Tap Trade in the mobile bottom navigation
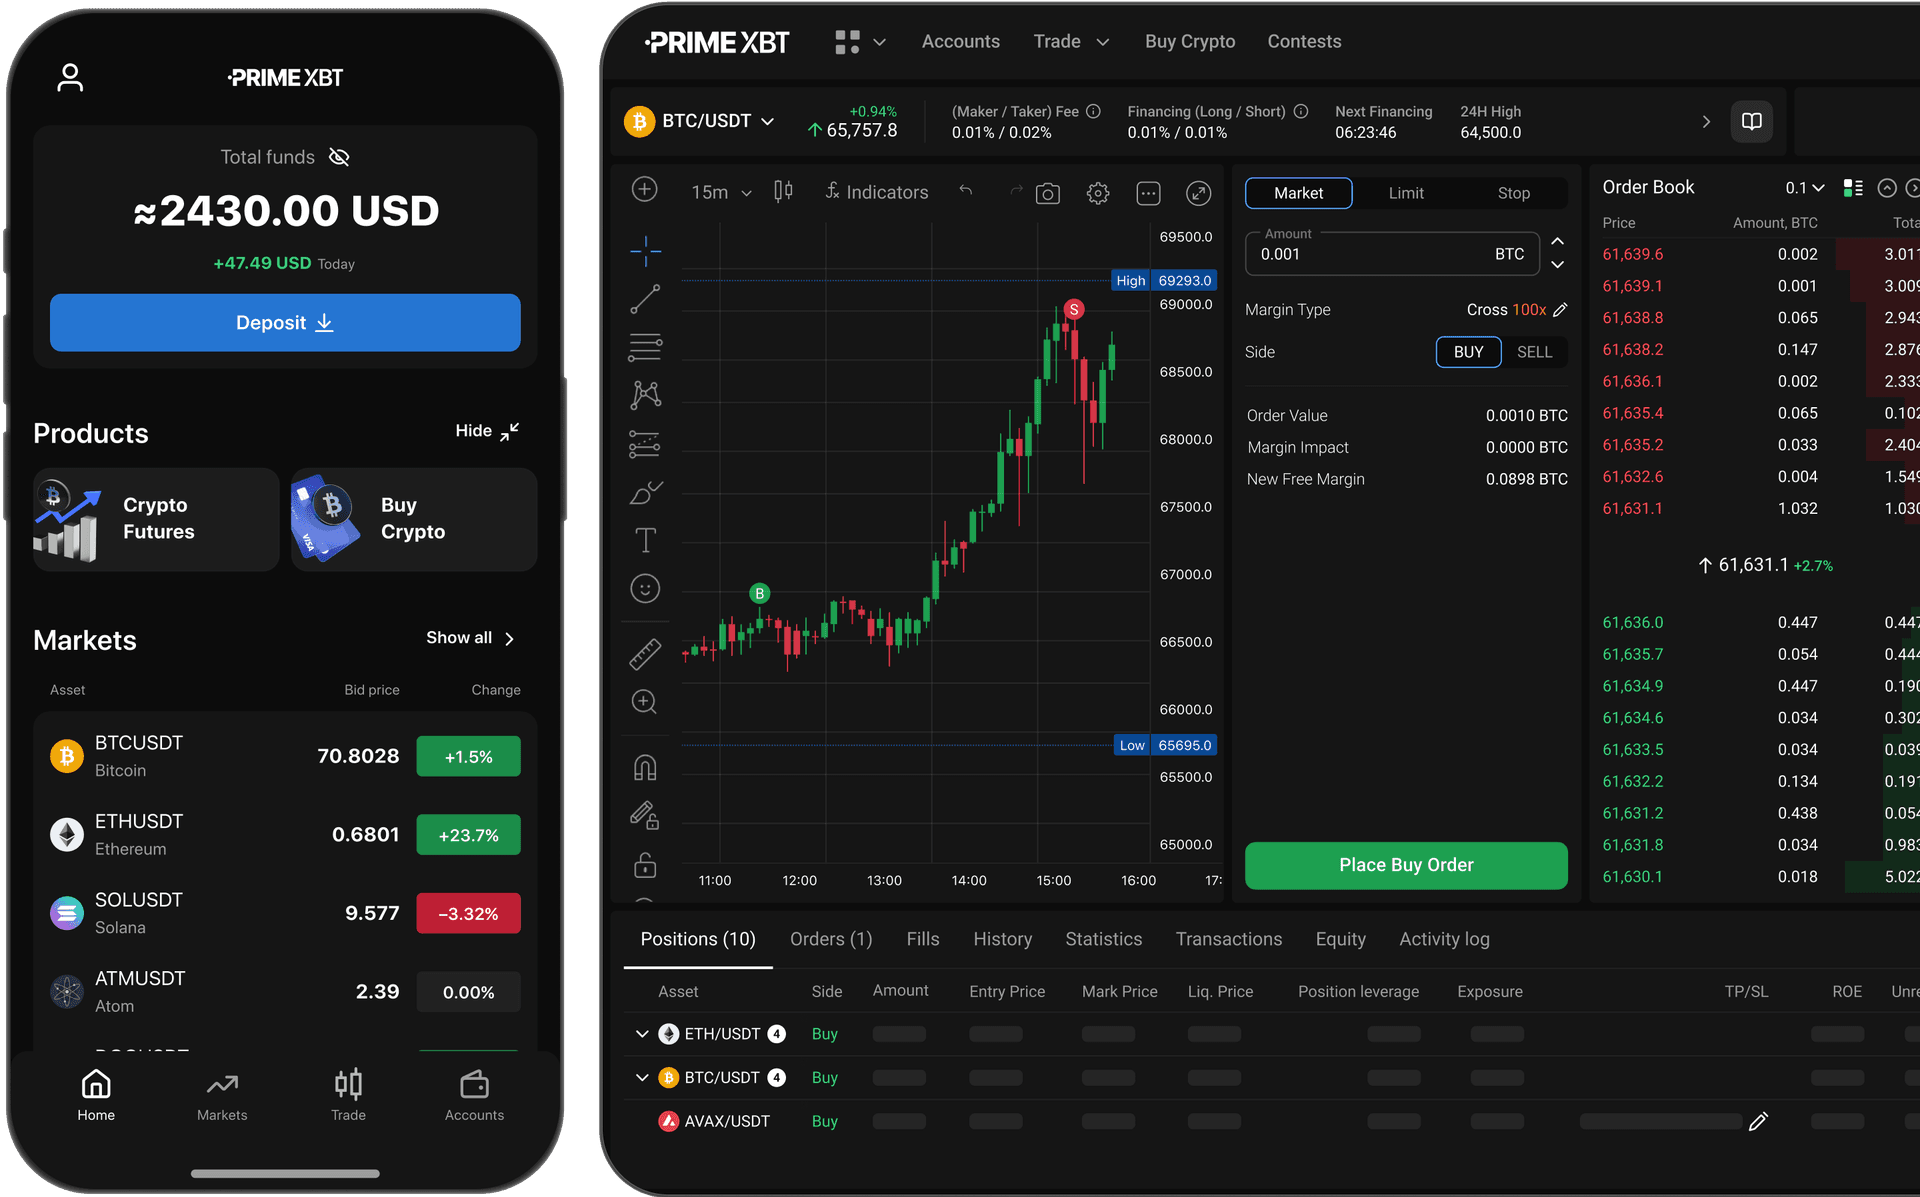The width and height of the screenshot is (1920, 1197). point(348,1096)
